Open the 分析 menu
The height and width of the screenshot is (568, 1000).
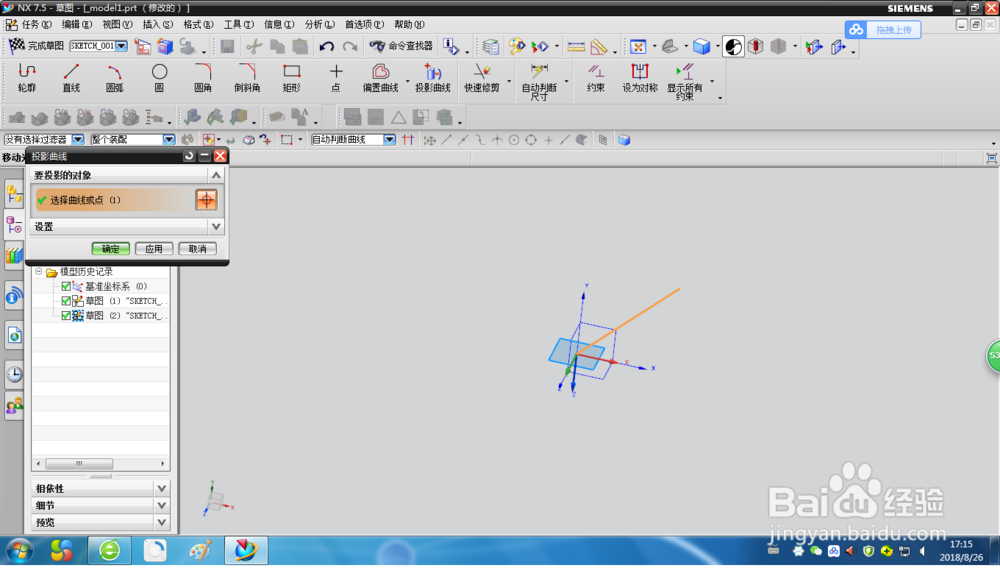click(320, 24)
